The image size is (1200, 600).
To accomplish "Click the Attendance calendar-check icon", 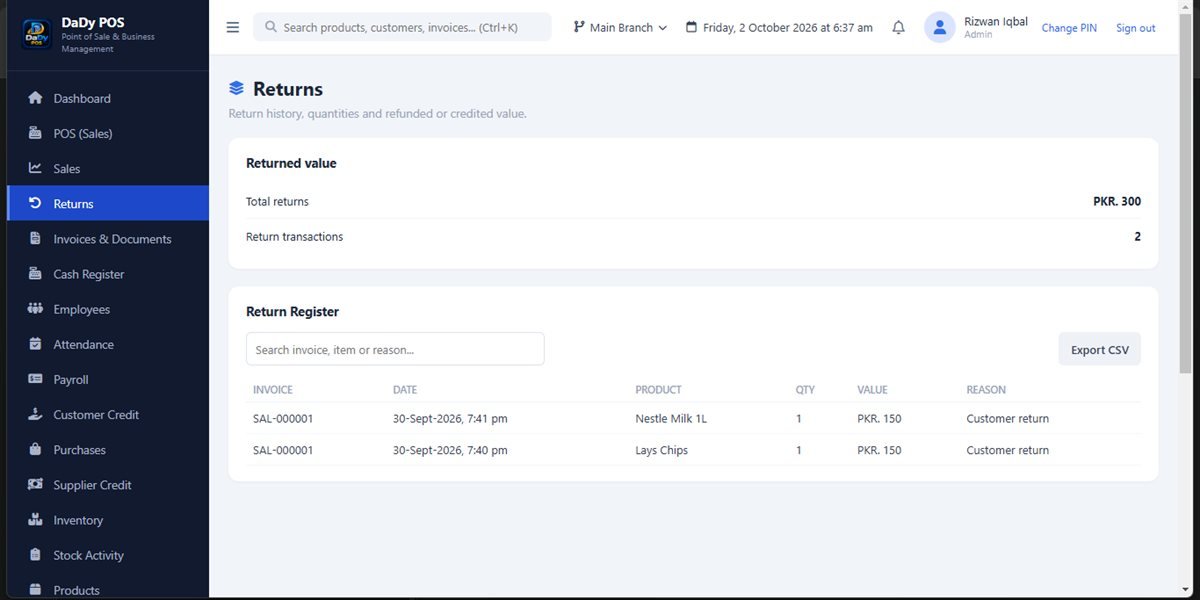I will point(36,344).
